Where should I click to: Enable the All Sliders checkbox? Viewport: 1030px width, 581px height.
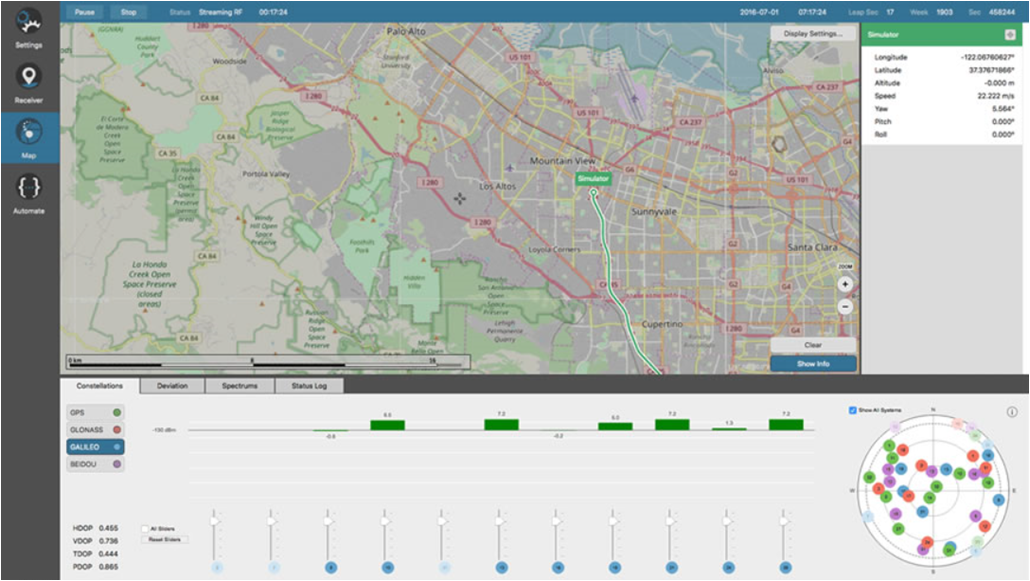[145, 528]
